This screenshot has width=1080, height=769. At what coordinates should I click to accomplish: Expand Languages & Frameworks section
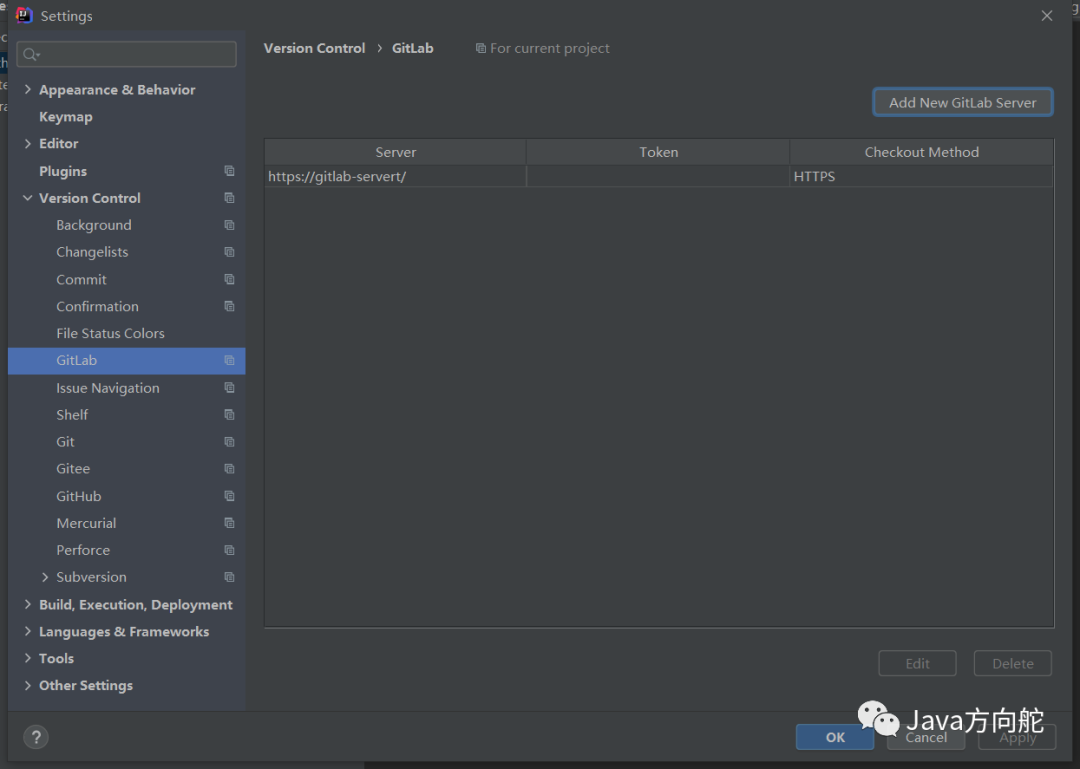coord(28,631)
